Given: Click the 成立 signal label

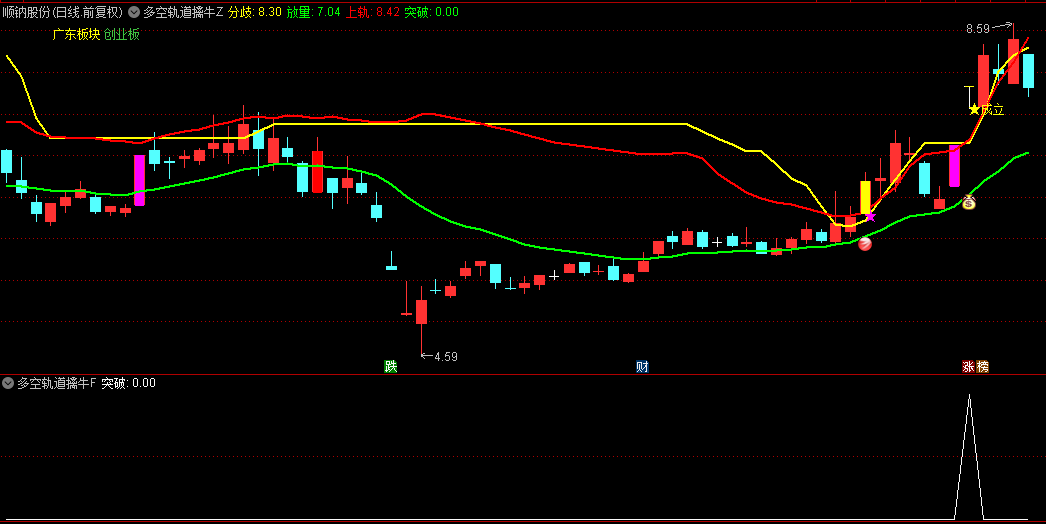Looking at the screenshot, I should point(993,110).
